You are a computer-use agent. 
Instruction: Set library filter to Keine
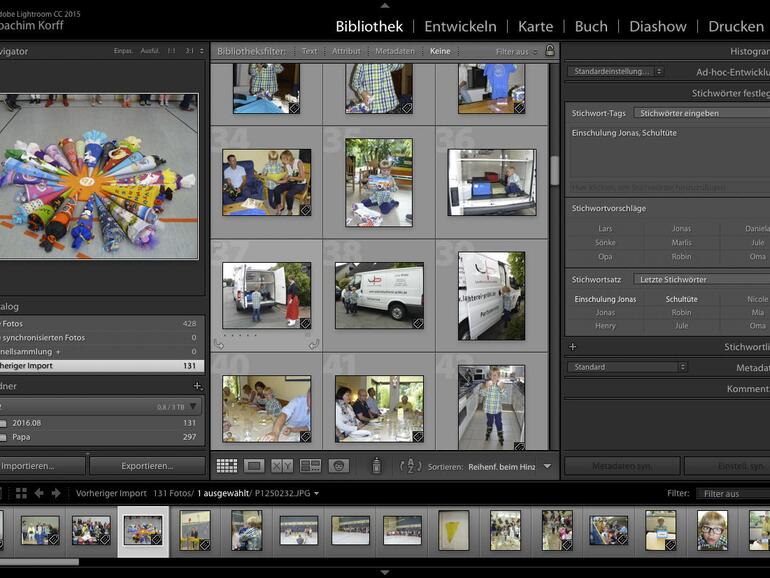click(440, 51)
